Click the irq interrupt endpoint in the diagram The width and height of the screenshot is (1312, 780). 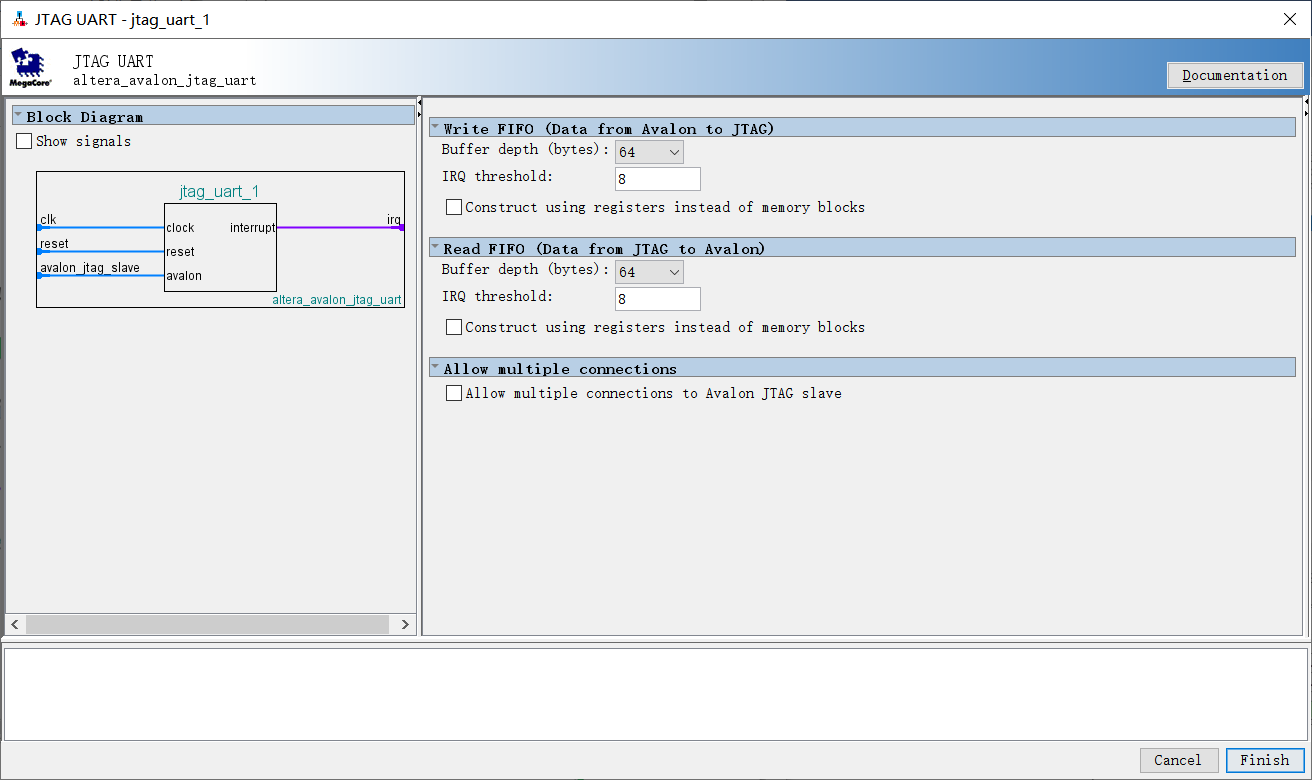click(x=401, y=227)
